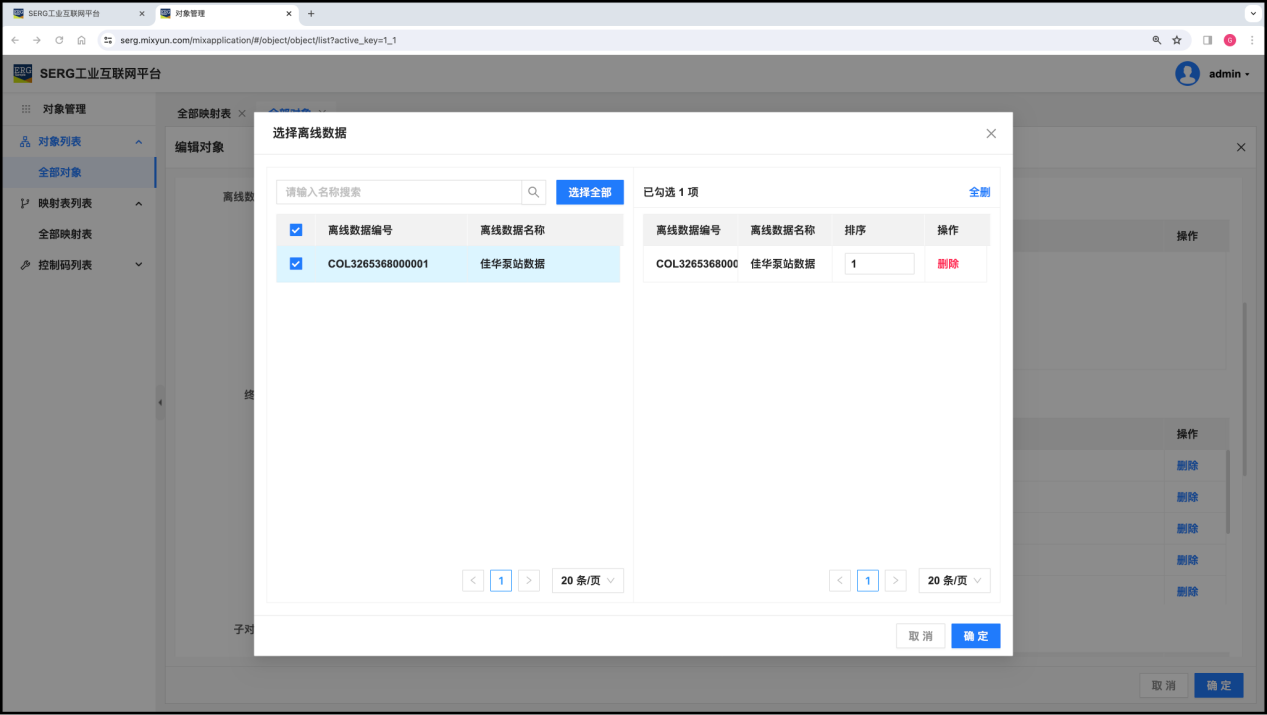1267x715 pixels.
Task: Click the admin user avatar icon
Action: click(1187, 74)
